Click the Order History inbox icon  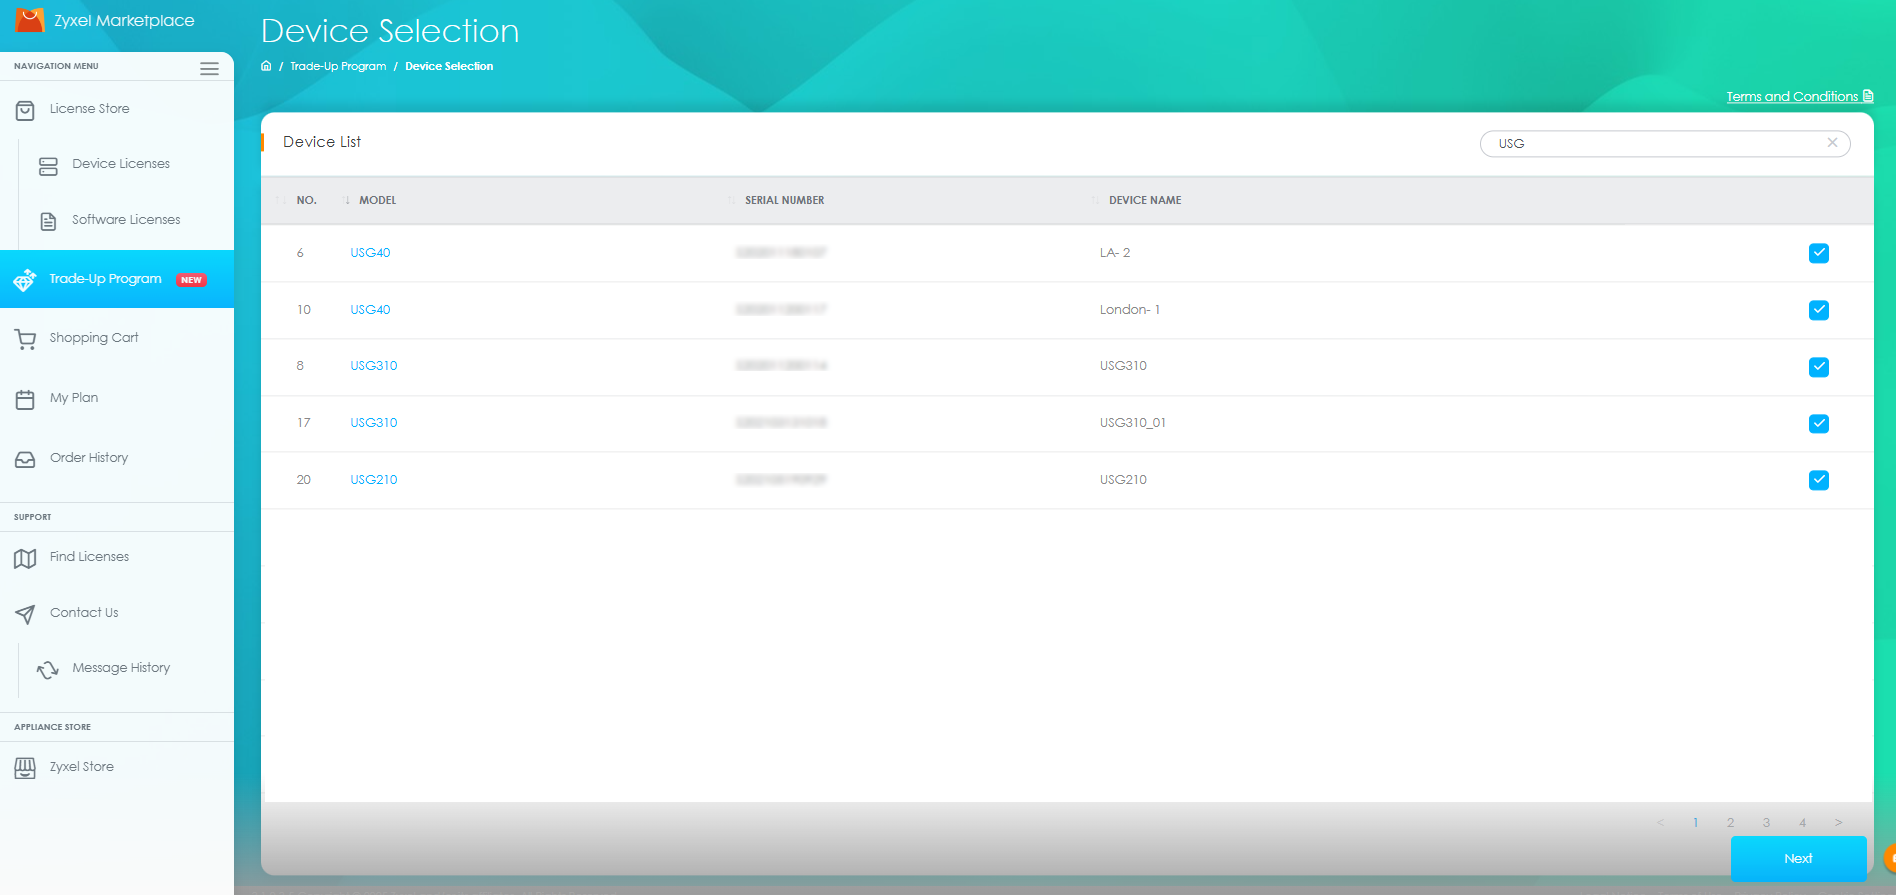click(25, 460)
